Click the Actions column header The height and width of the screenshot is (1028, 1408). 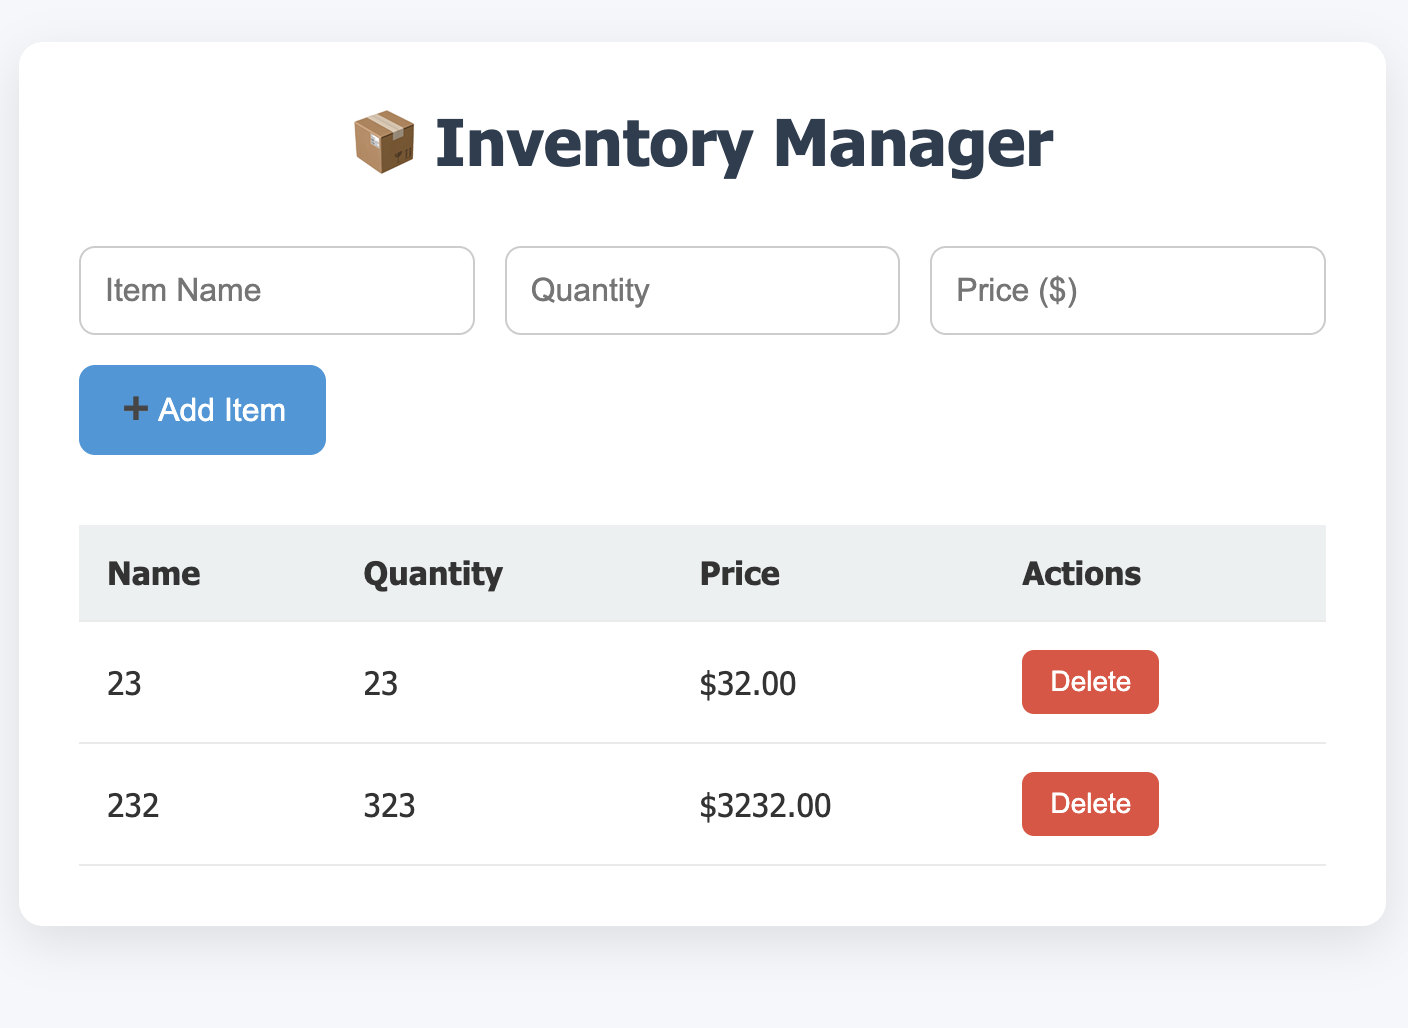tap(1081, 574)
